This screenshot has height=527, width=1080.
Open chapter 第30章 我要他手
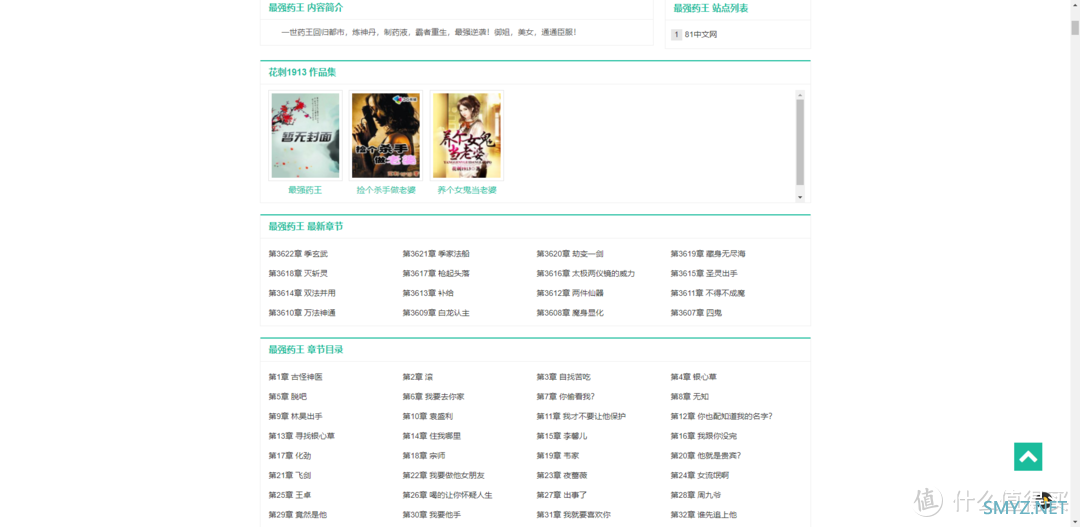(432, 515)
